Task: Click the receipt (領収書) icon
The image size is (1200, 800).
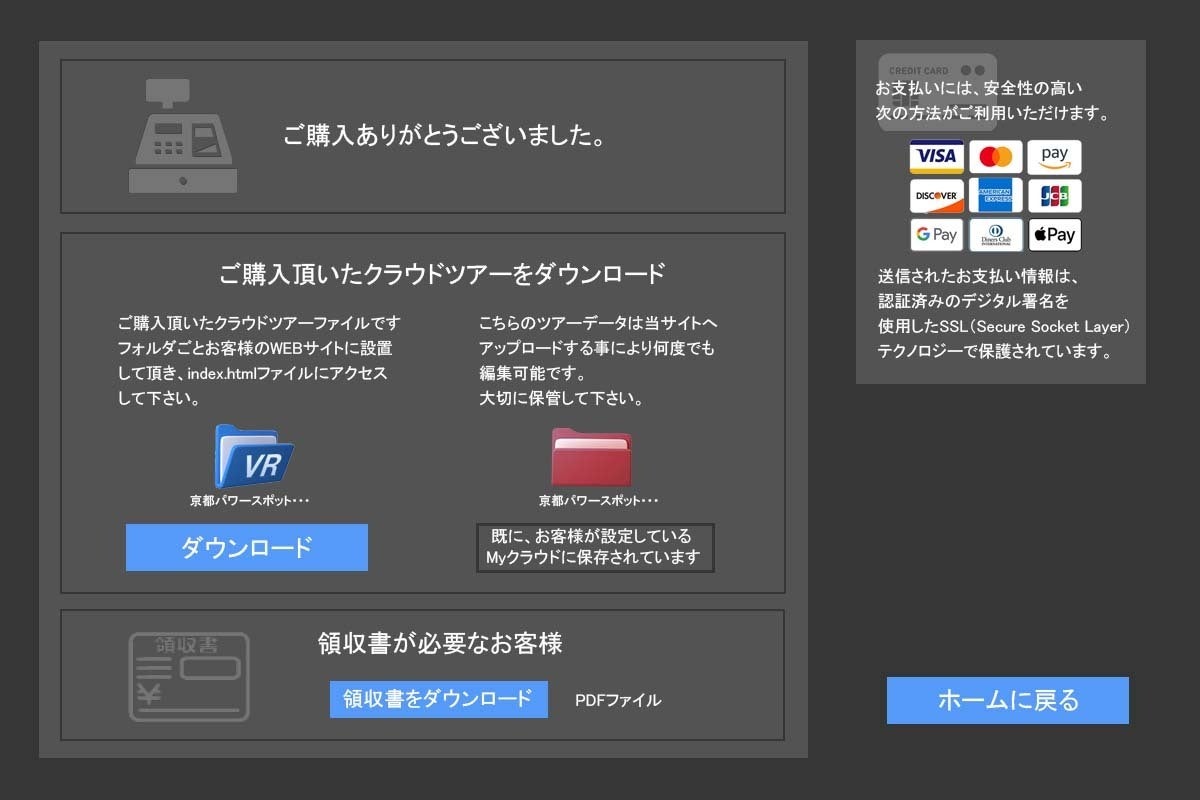Action: point(189,676)
